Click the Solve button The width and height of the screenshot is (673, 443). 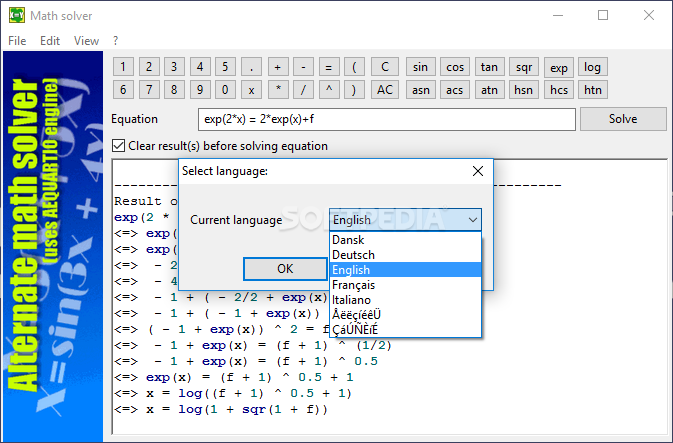[x=623, y=119]
